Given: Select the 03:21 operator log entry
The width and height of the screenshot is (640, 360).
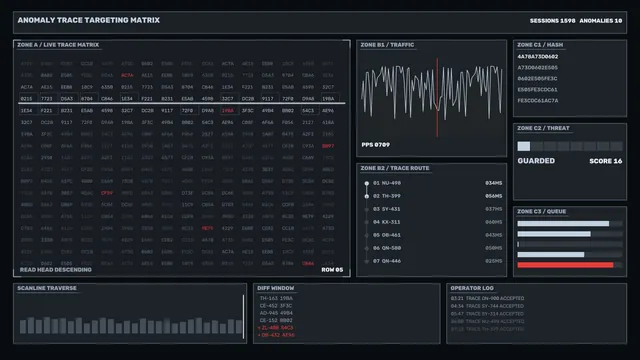Looking at the screenshot, I should click(487, 298).
